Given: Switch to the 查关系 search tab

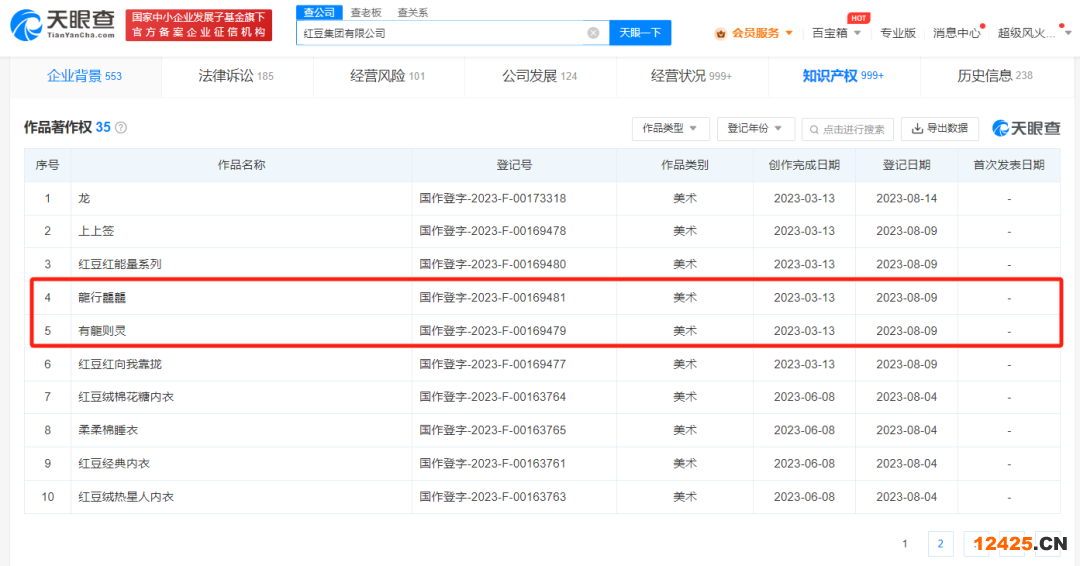Looking at the screenshot, I should coord(412,12).
